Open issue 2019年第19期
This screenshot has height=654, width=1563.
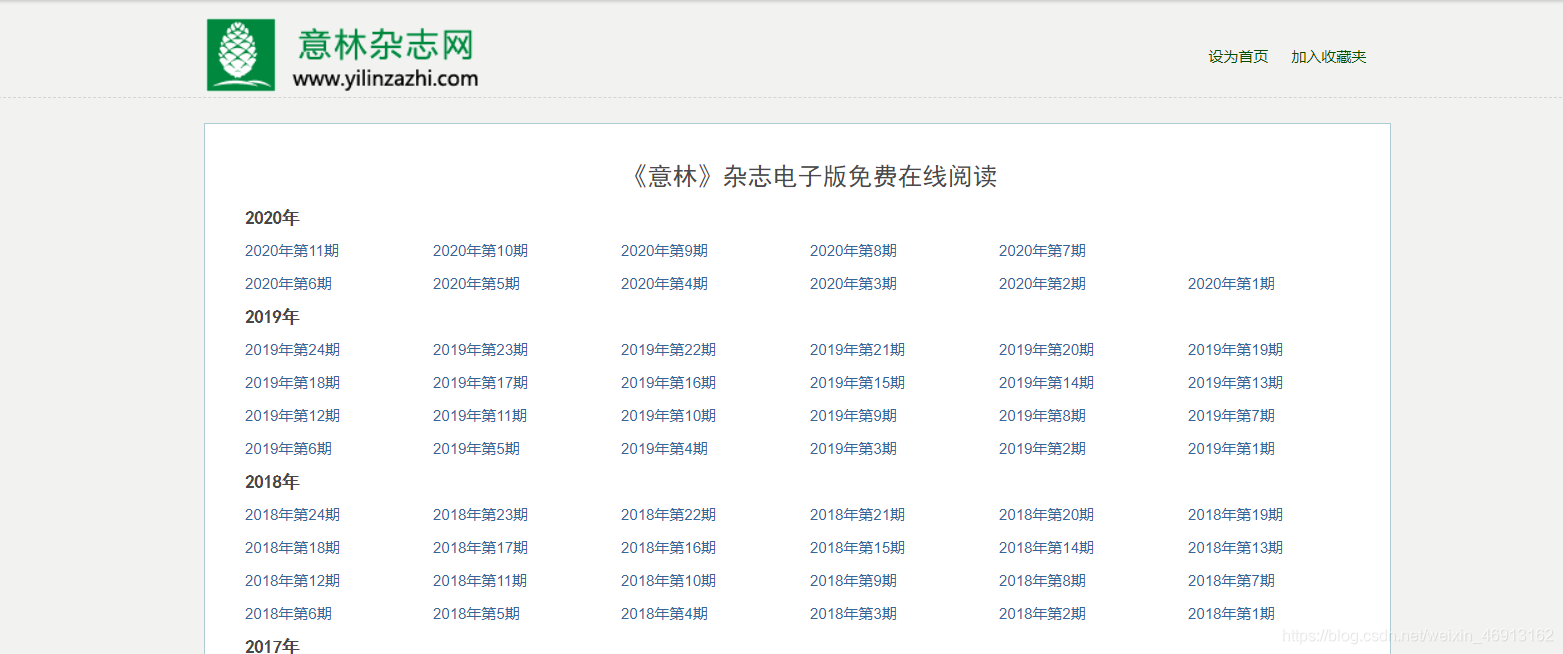point(1235,350)
